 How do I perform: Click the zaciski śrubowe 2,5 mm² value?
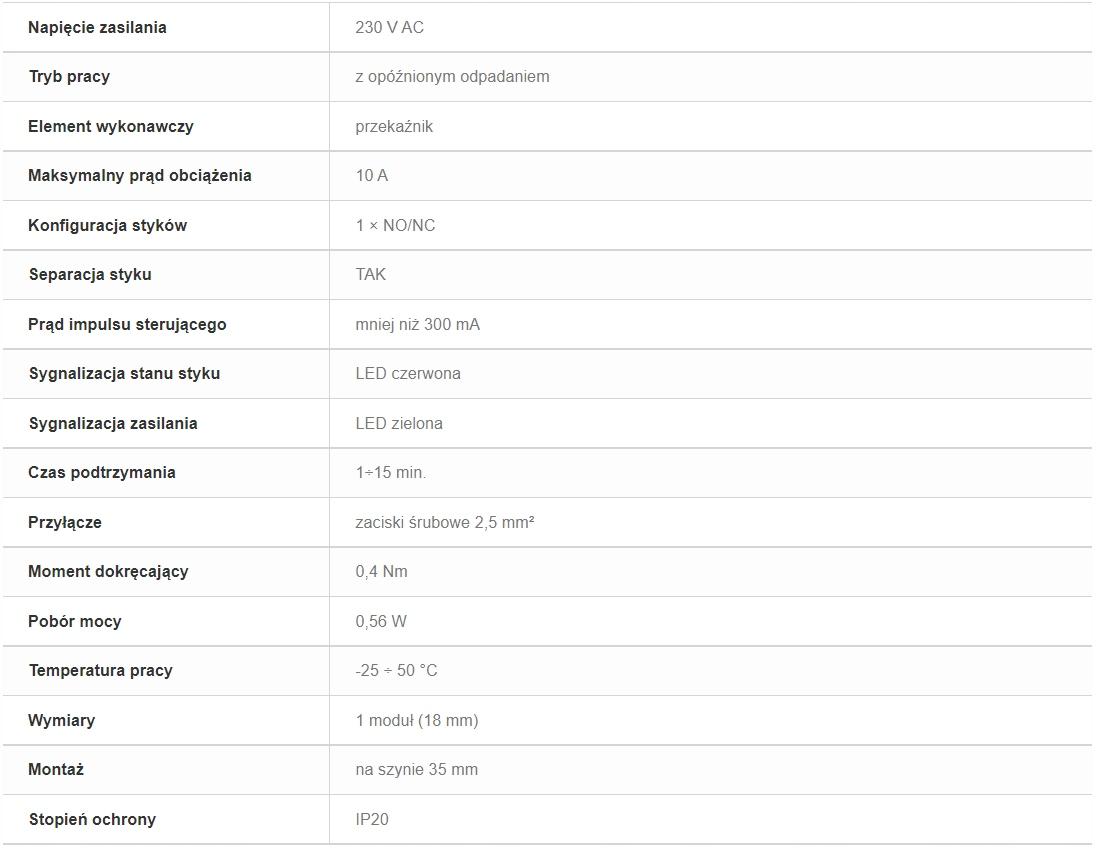[x=445, y=522]
